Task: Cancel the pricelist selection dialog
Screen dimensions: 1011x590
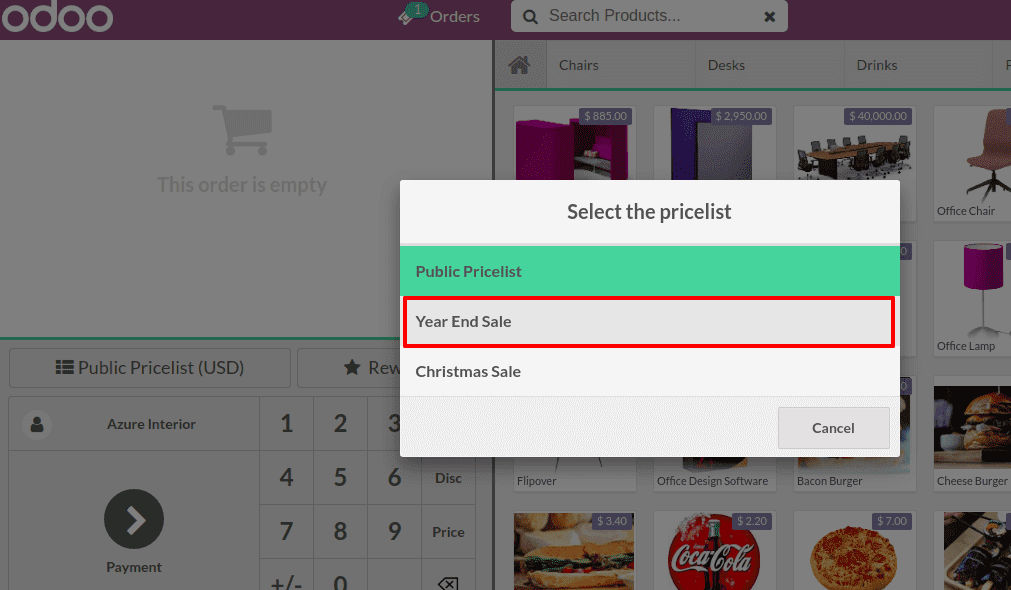Action: coord(833,428)
